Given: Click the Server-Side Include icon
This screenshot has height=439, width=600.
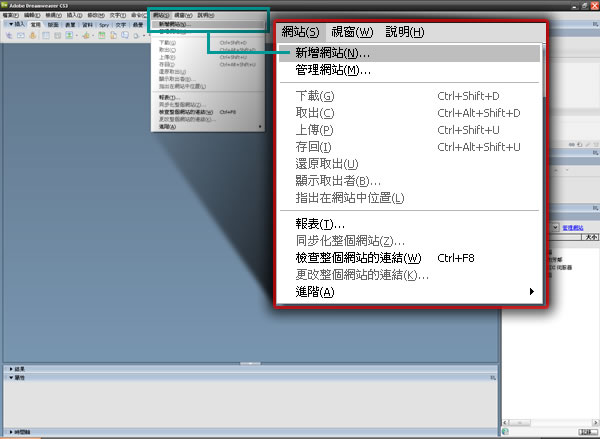Looking at the screenshot, I should [x=113, y=35].
